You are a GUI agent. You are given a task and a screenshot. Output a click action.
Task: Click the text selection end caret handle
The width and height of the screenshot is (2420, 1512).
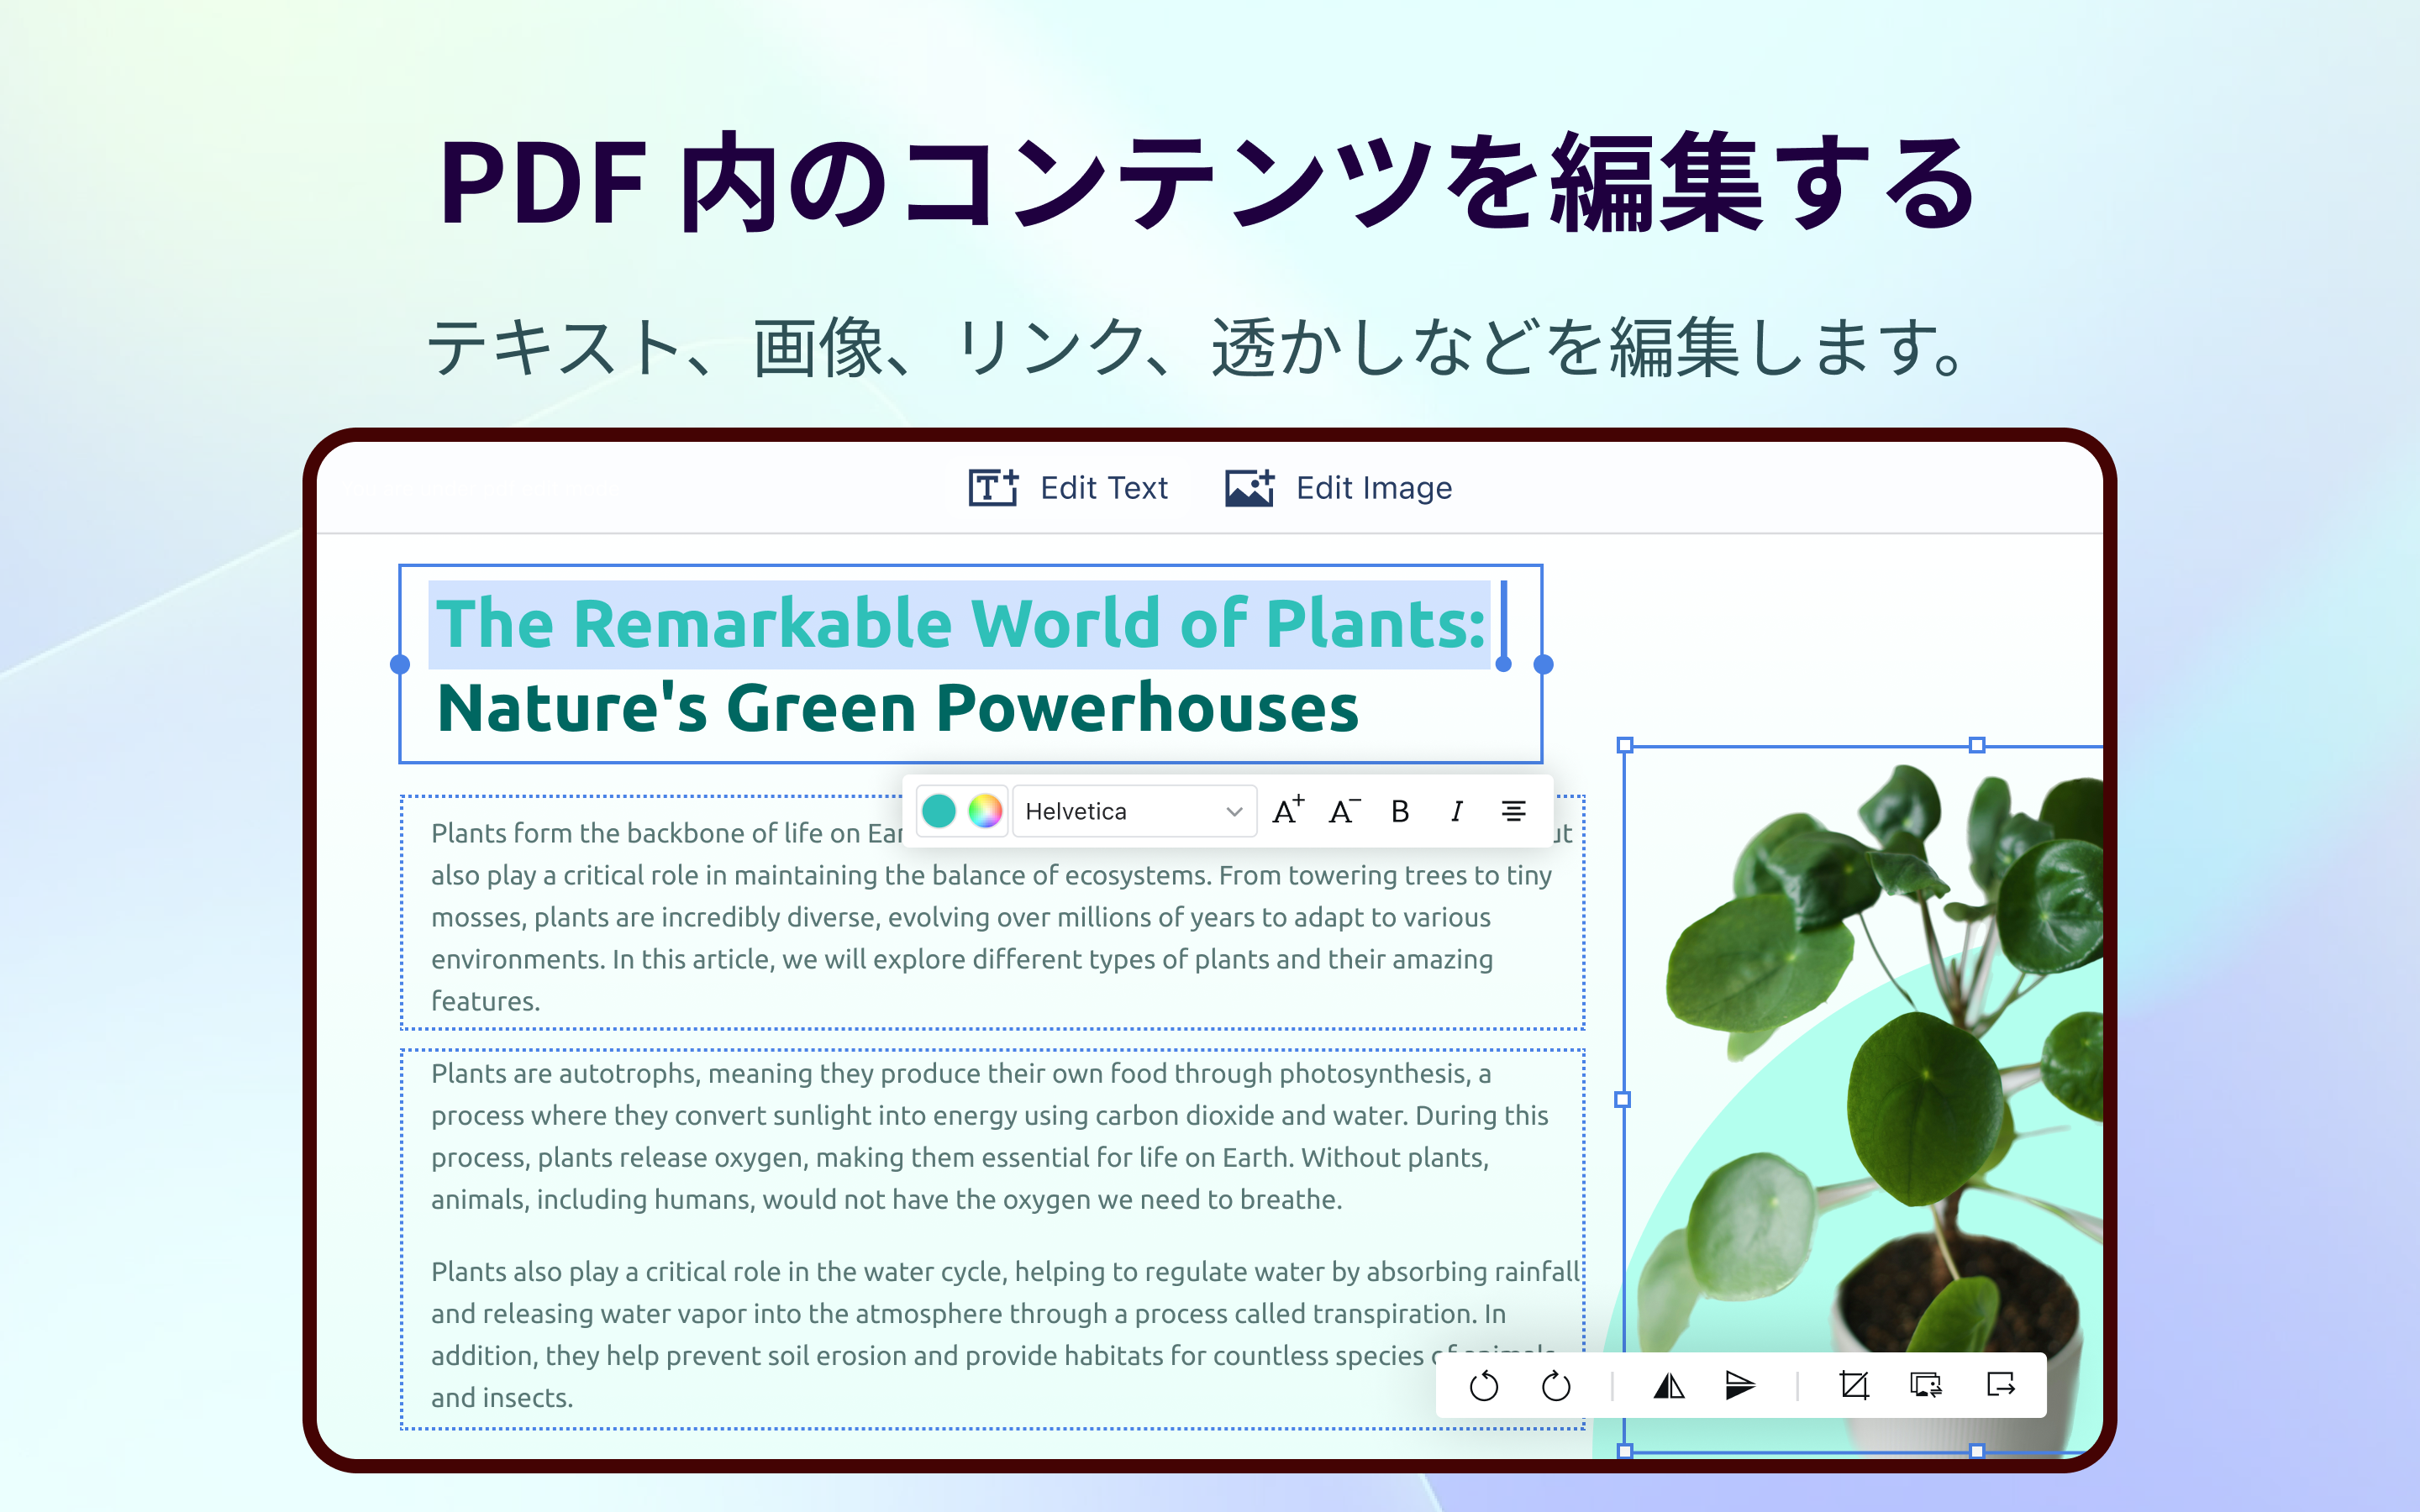point(1503,664)
